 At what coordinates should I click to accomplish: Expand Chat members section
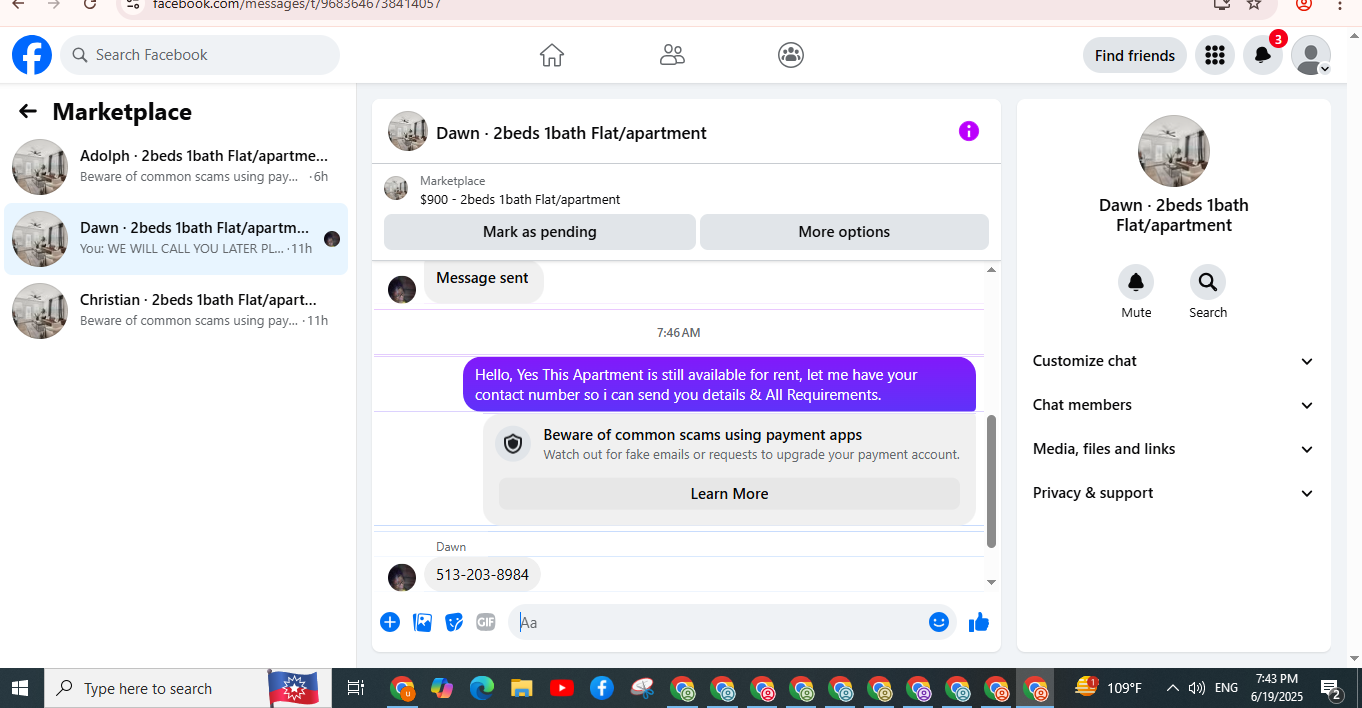1174,405
